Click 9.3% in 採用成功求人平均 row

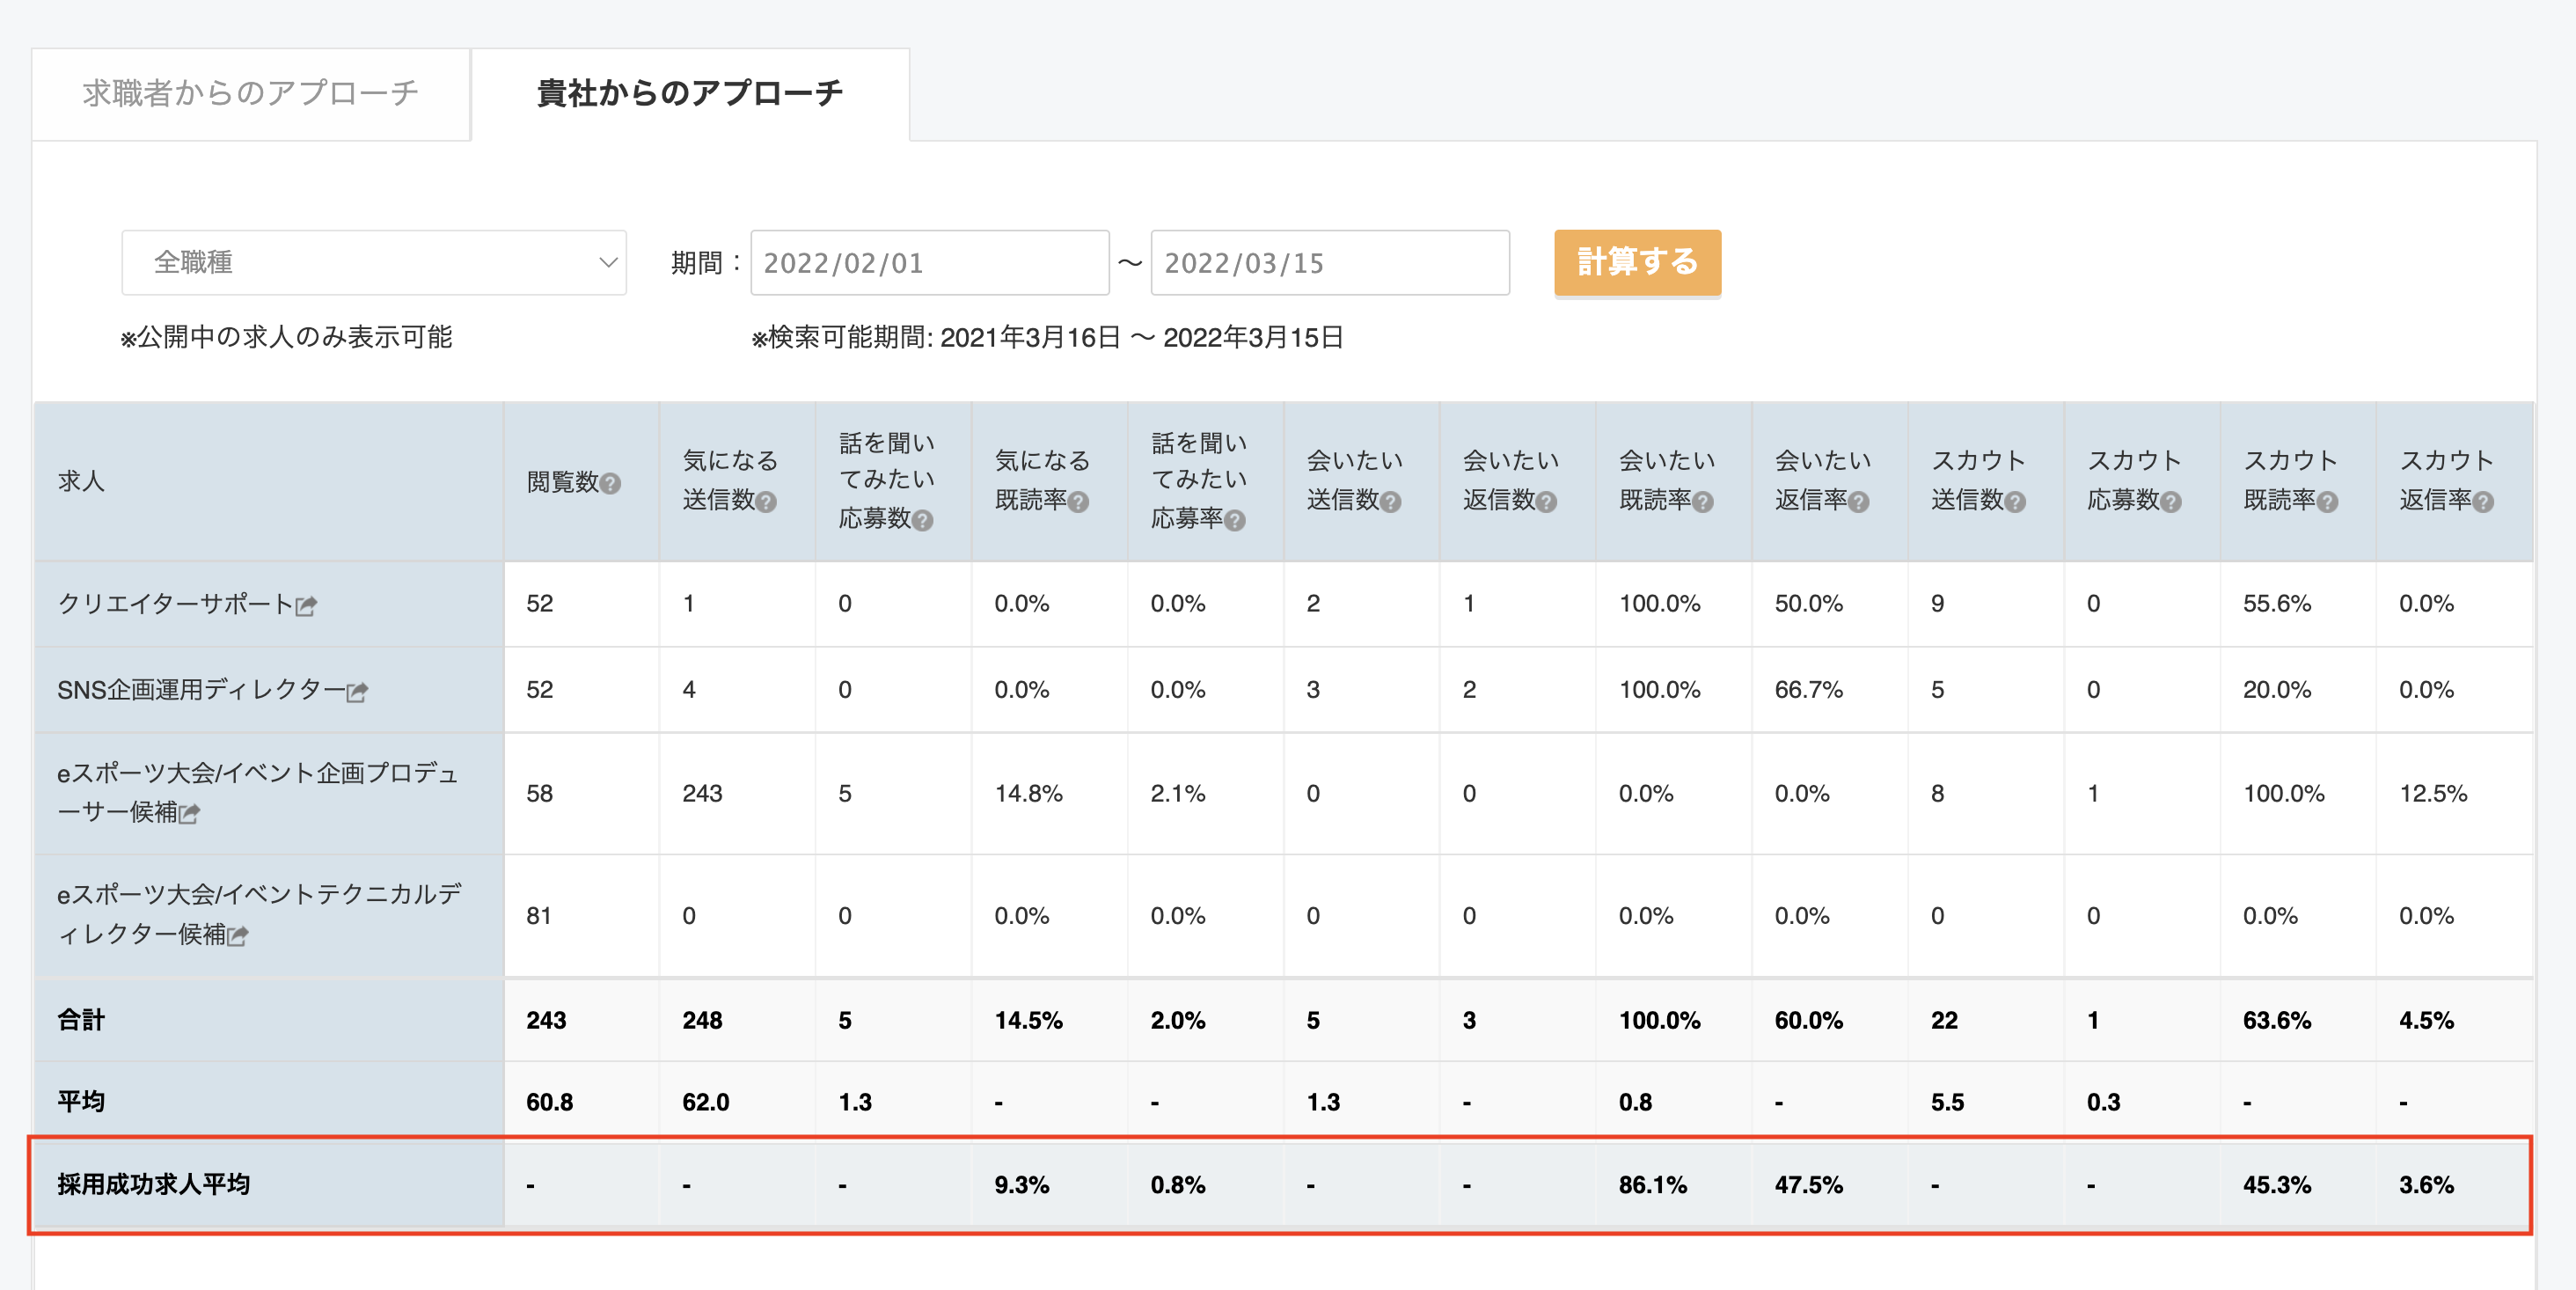(x=1022, y=1186)
